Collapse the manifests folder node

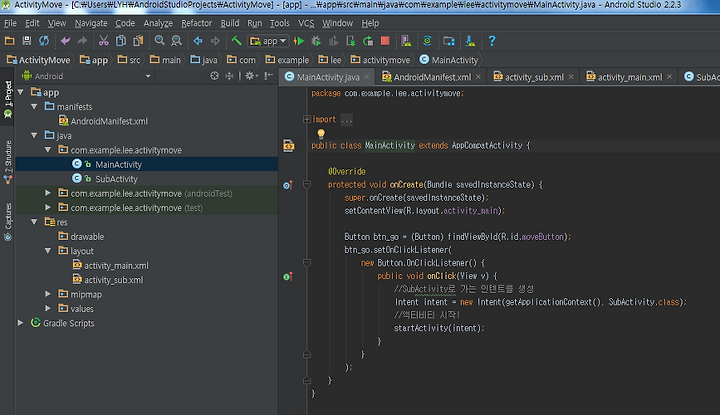click(x=34, y=107)
